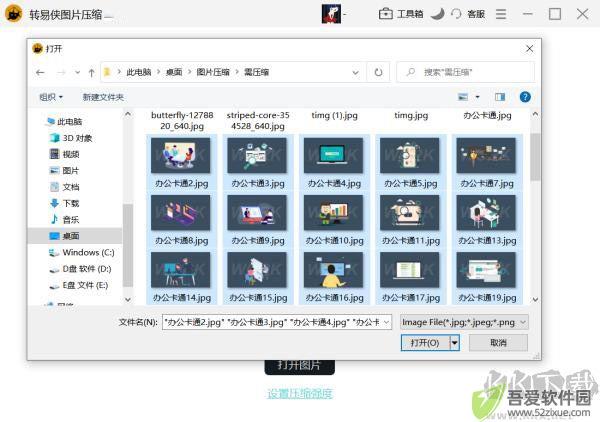Click the 需压缩 breadcrumb in address bar
Image resolution: width=600 pixels, height=422 pixels.
(x=256, y=72)
